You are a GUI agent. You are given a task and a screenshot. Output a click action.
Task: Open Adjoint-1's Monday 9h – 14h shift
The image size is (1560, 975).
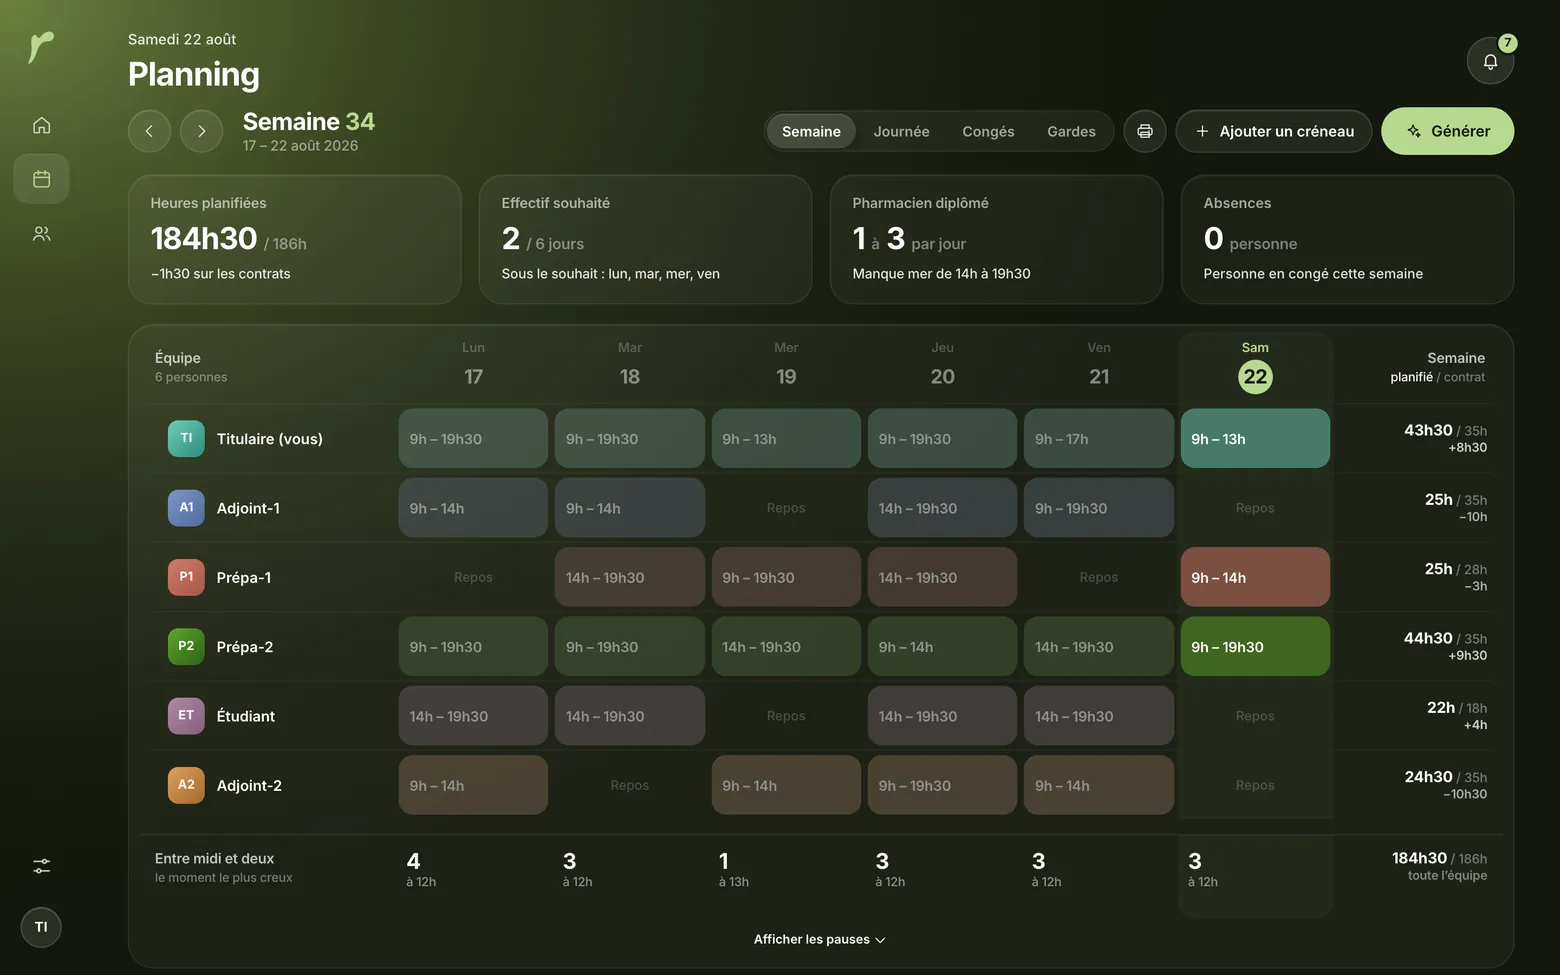tap(473, 508)
